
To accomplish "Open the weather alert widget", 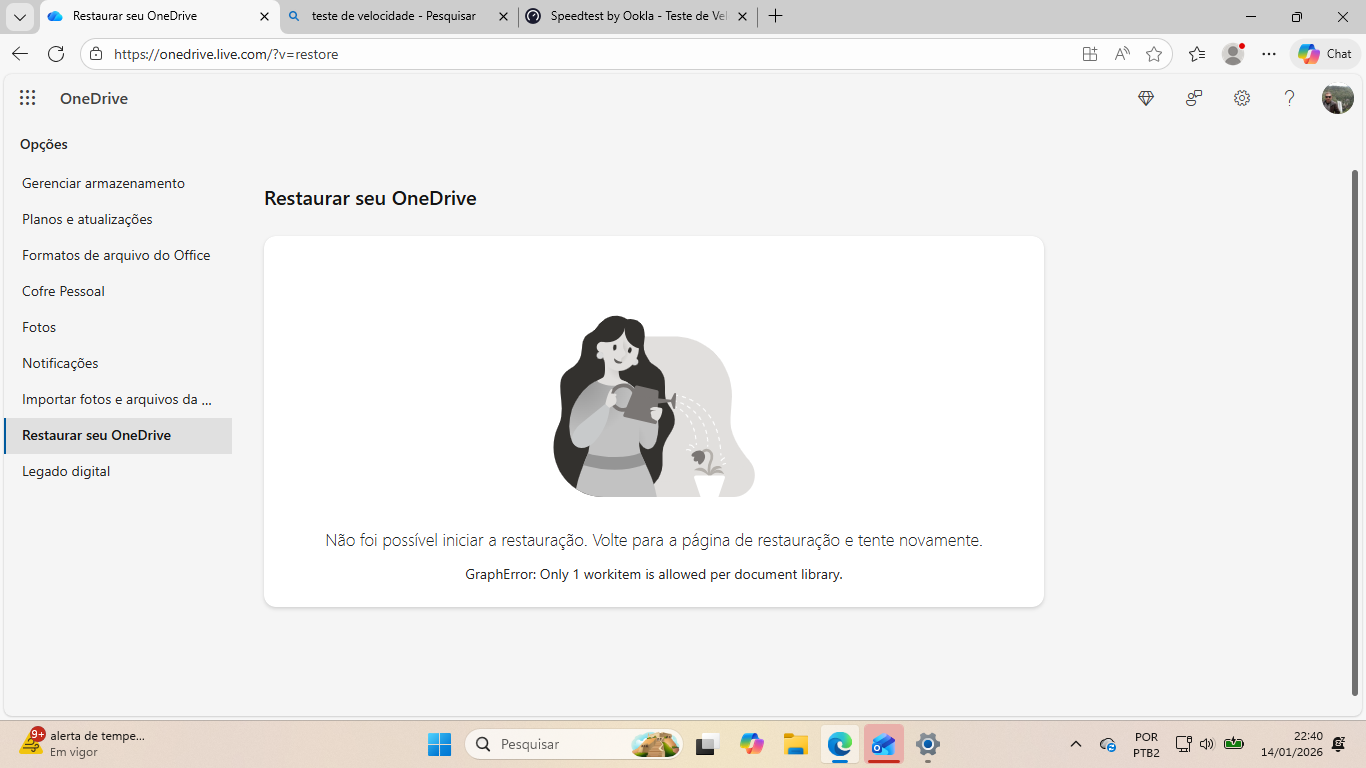I will tap(83, 743).
